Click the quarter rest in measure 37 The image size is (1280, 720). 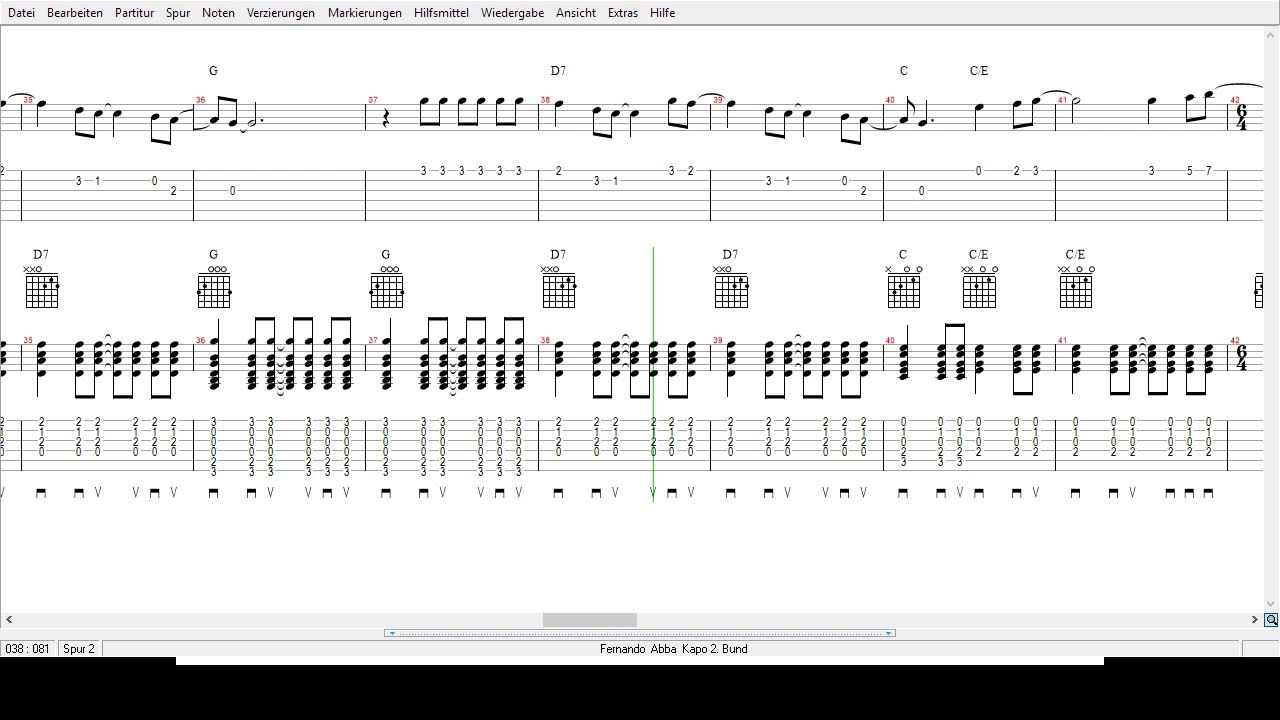click(x=386, y=118)
